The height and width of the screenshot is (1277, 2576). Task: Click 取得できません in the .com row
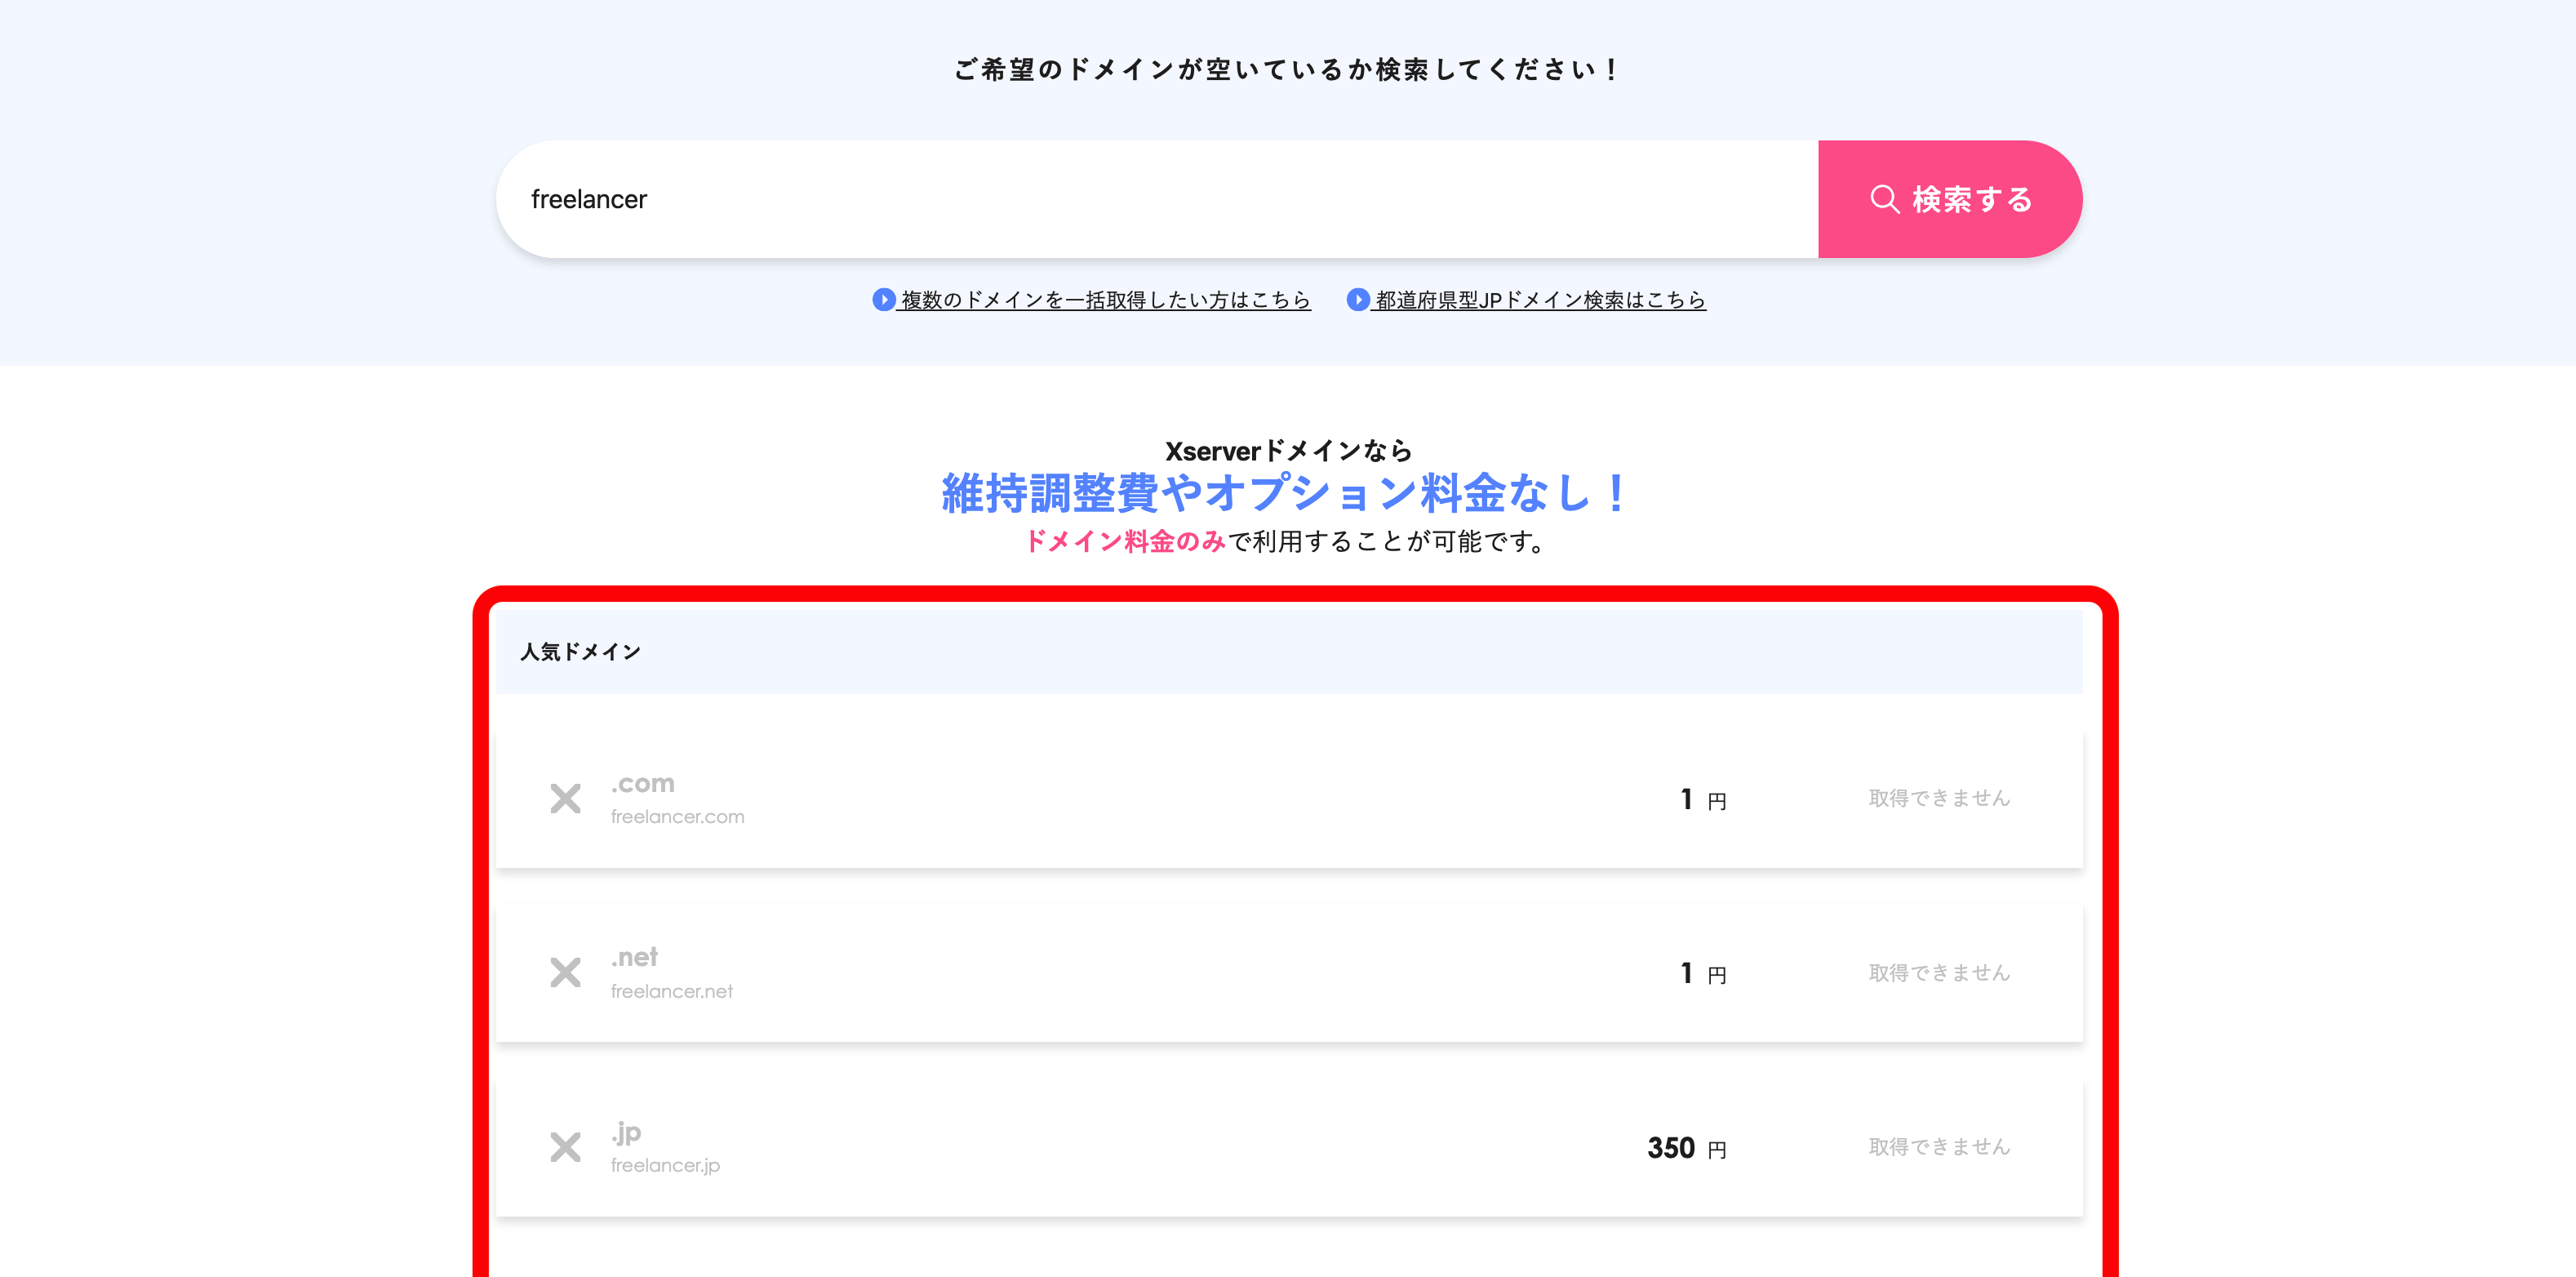click(x=1939, y=798)
